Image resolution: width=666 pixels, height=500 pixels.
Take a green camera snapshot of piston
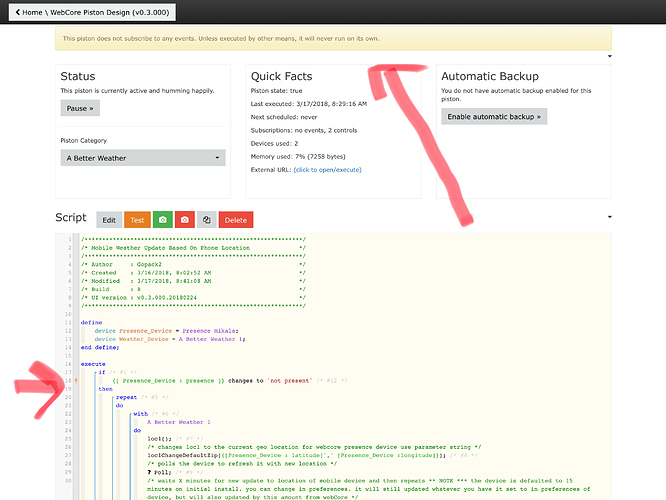(x=163, y=220)
